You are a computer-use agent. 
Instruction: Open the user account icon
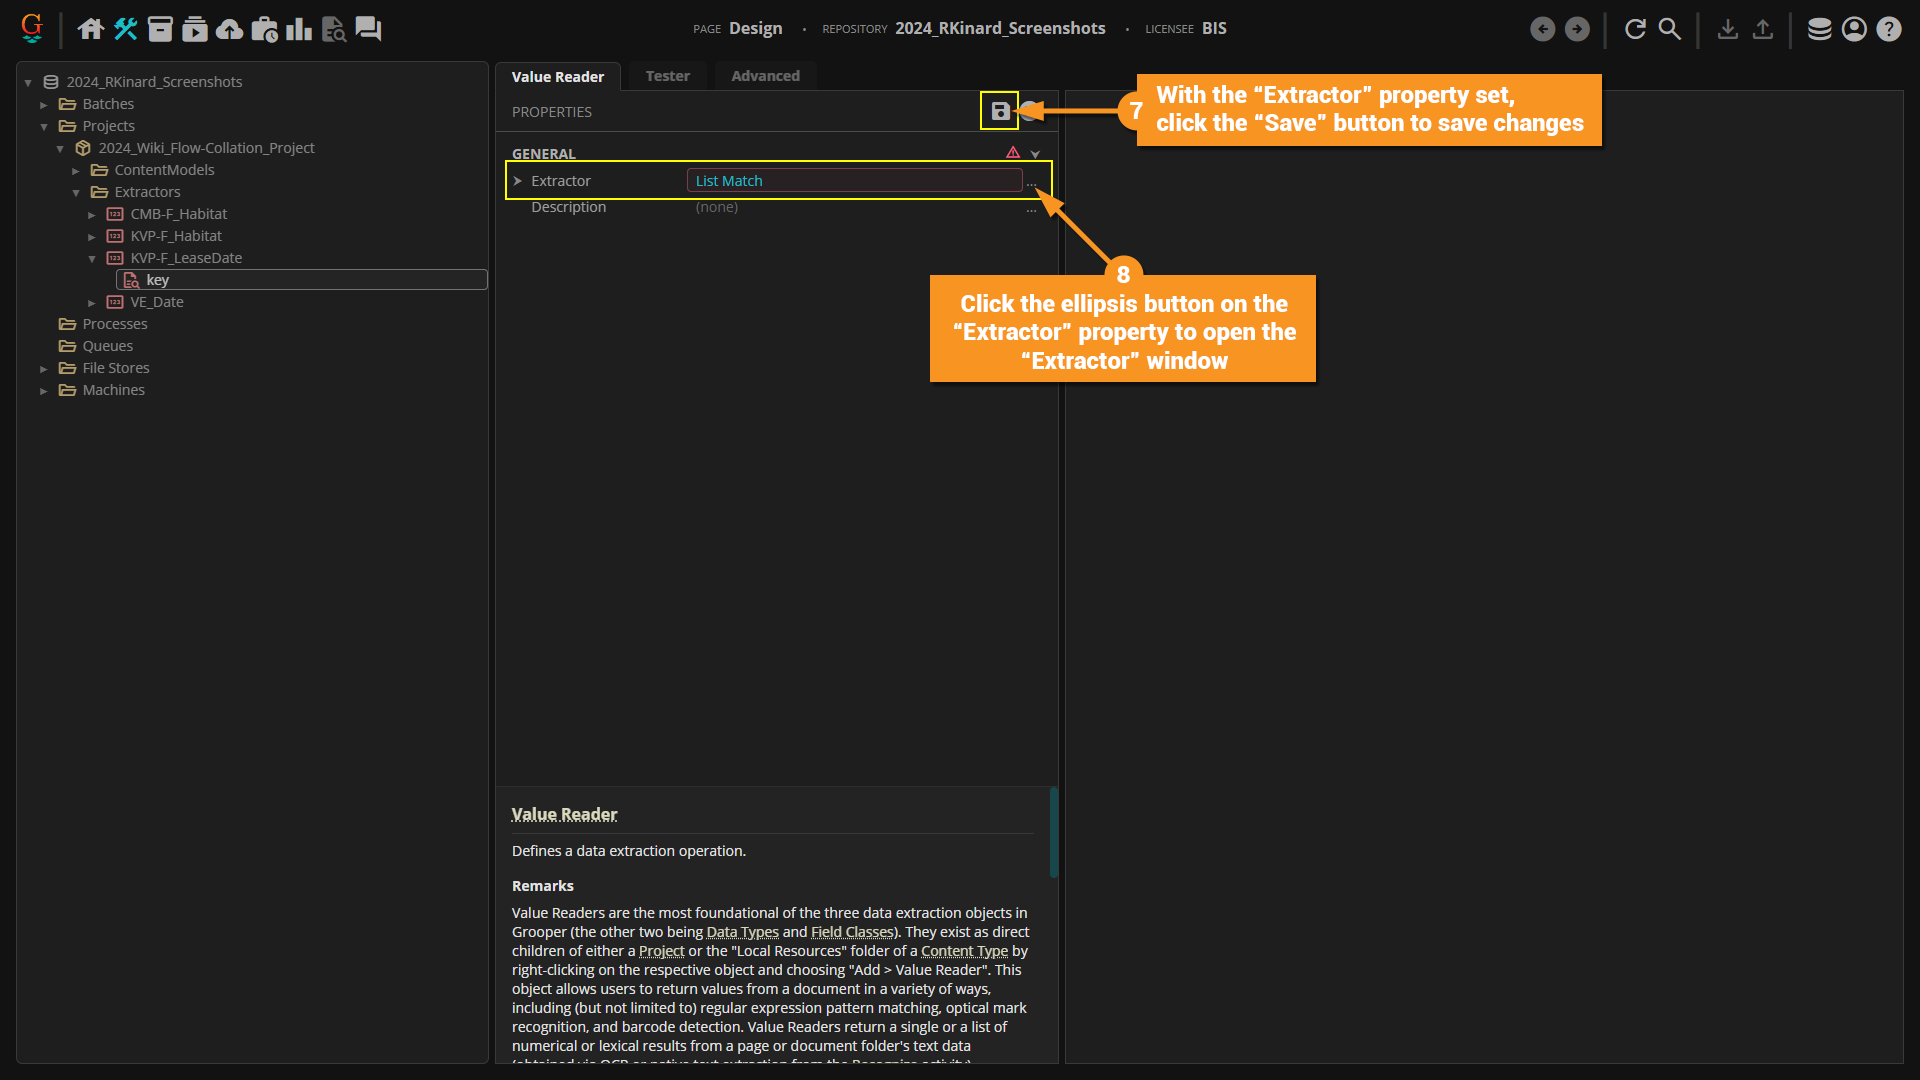point(1854,29)
